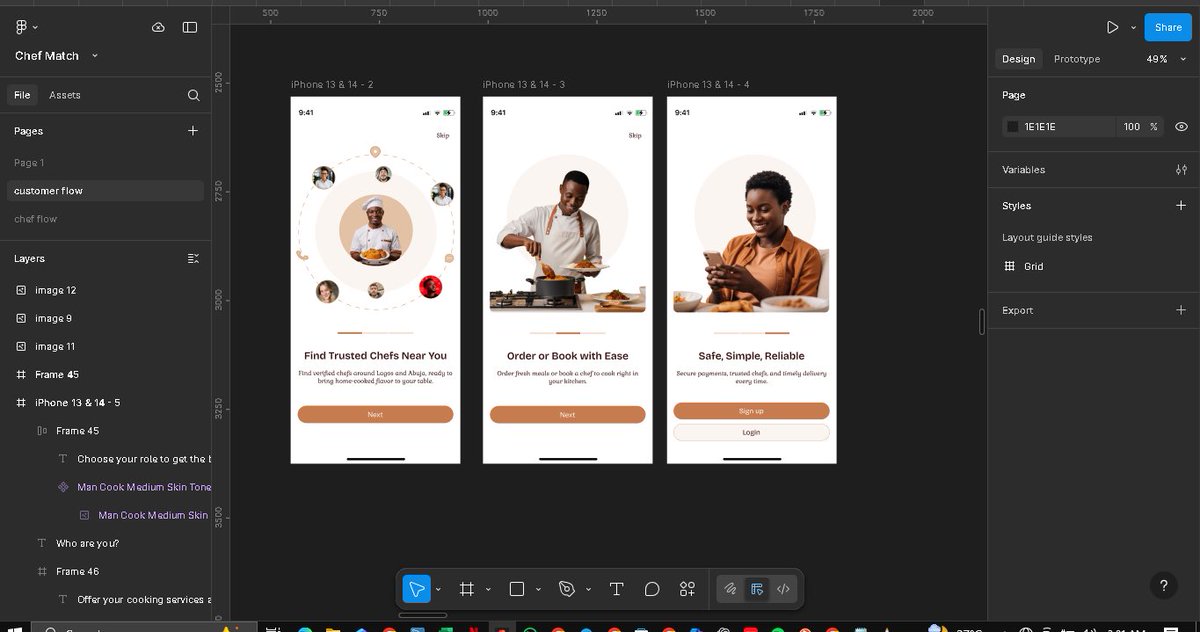The height and width of the screenshot is (632, 1200).
Task: Click the Share button
Action: (x=1167, y=27)
